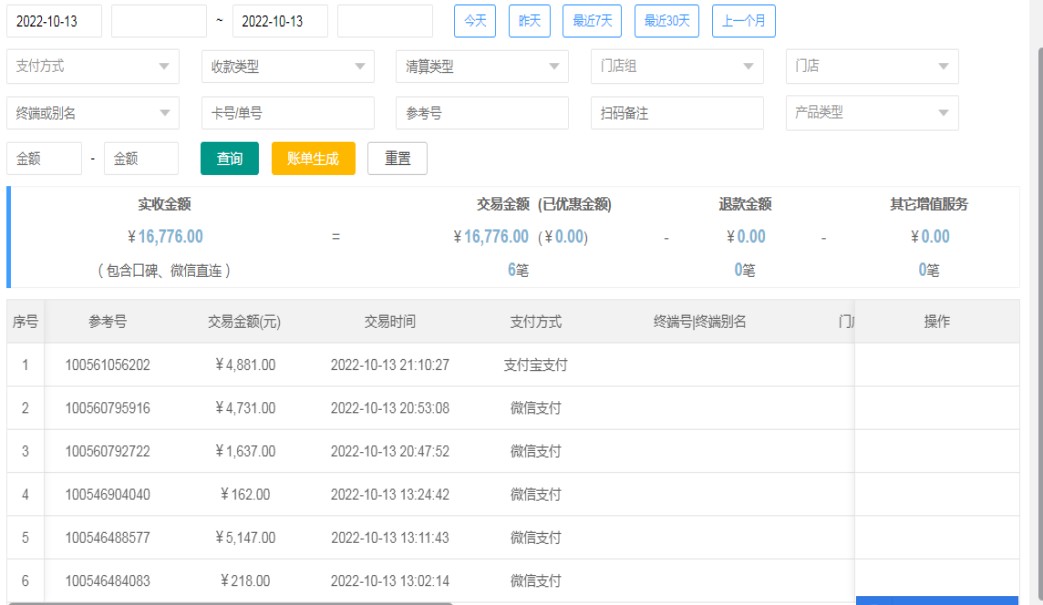Expand the 门店组 selector
This screenshot has height=605, width=1043.
(677, 67)
